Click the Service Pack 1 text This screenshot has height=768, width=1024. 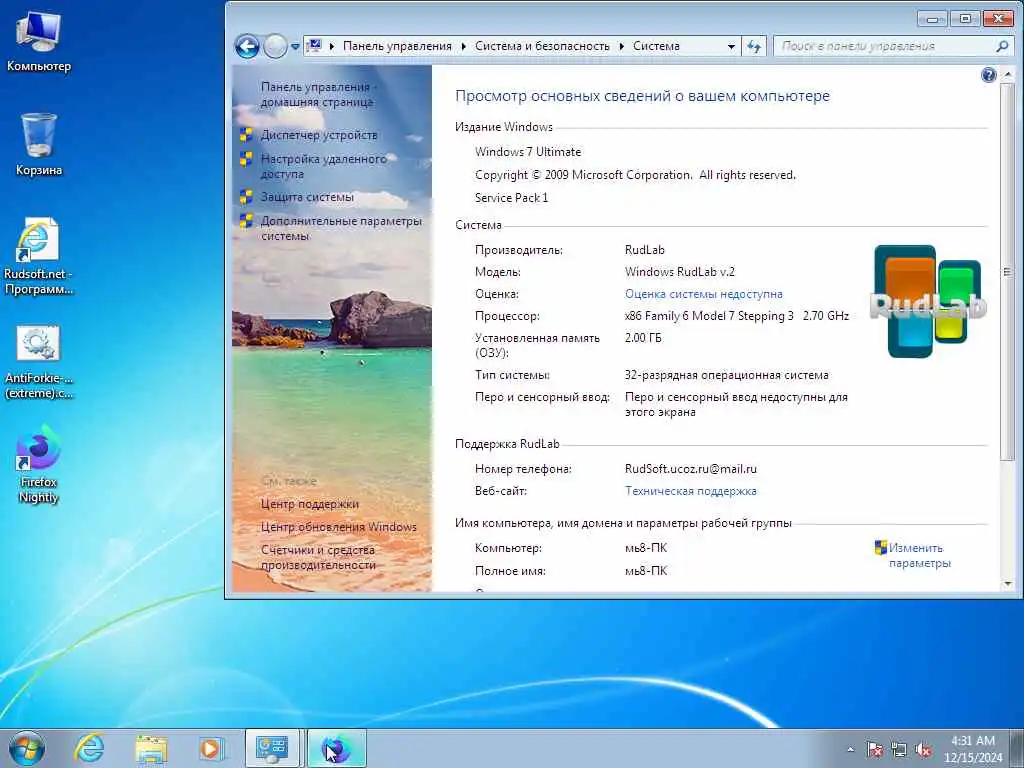coord(511,198)
